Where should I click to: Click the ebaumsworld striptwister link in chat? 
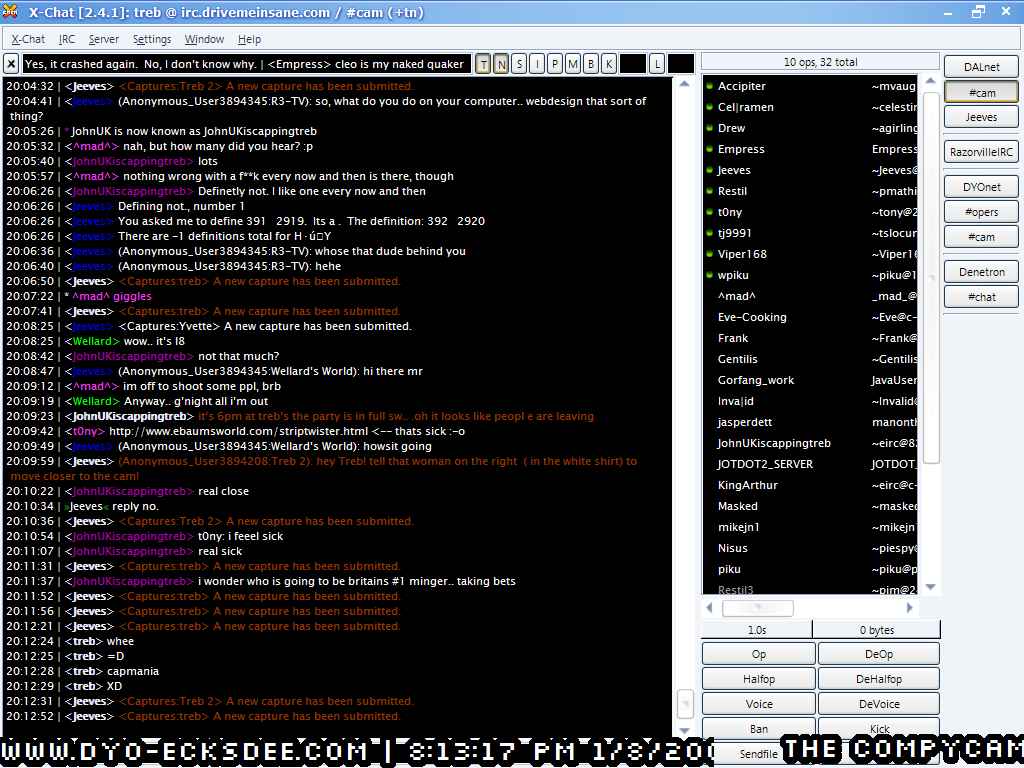pyautogui.click(x=238, y=431)
